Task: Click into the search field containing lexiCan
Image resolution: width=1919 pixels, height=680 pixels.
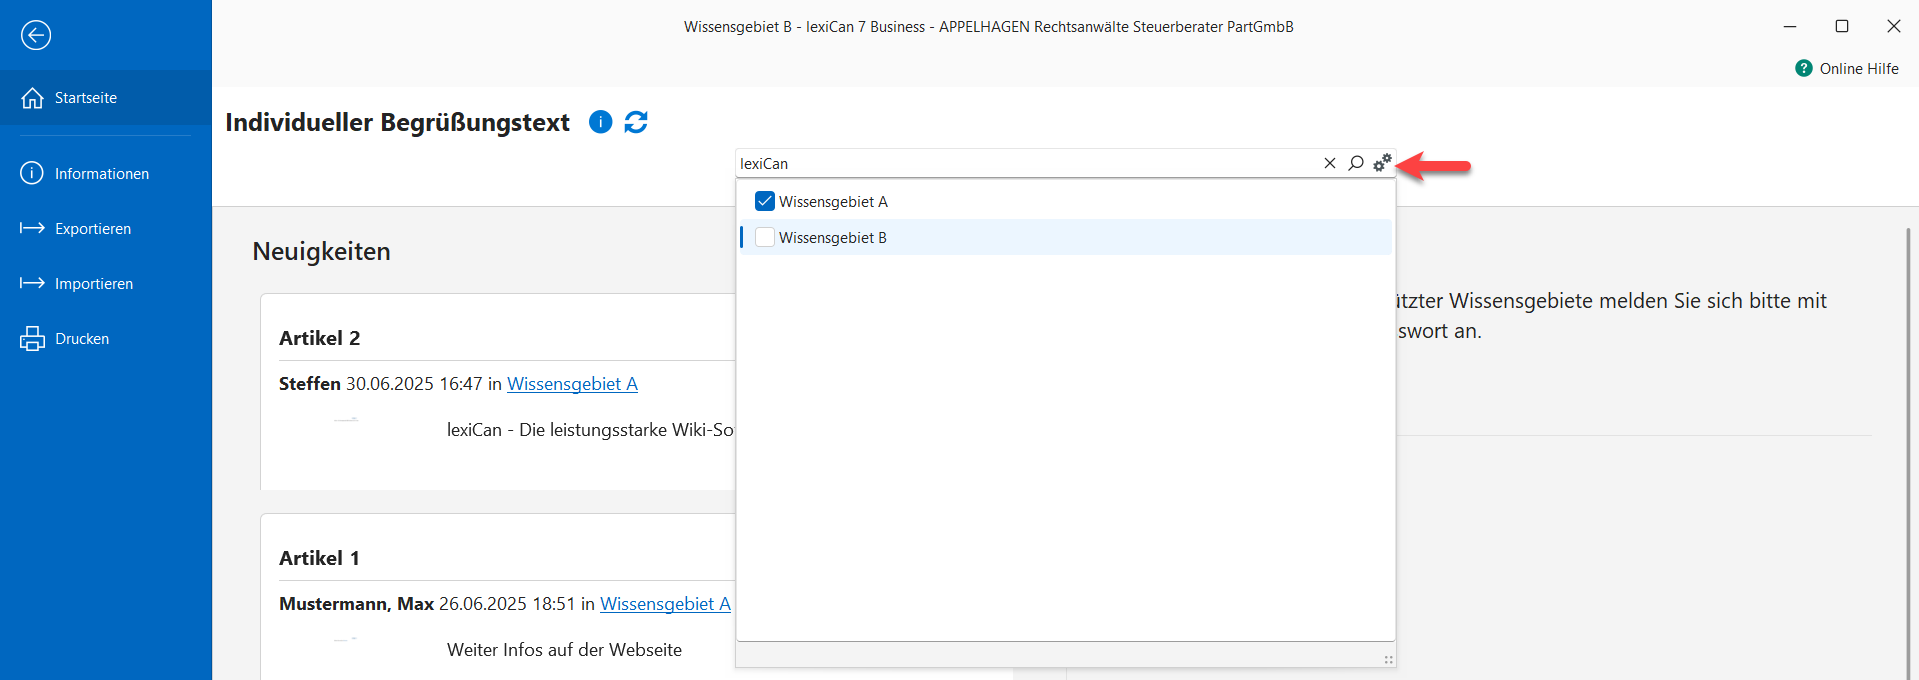Action: click(x=1020, y=163)
